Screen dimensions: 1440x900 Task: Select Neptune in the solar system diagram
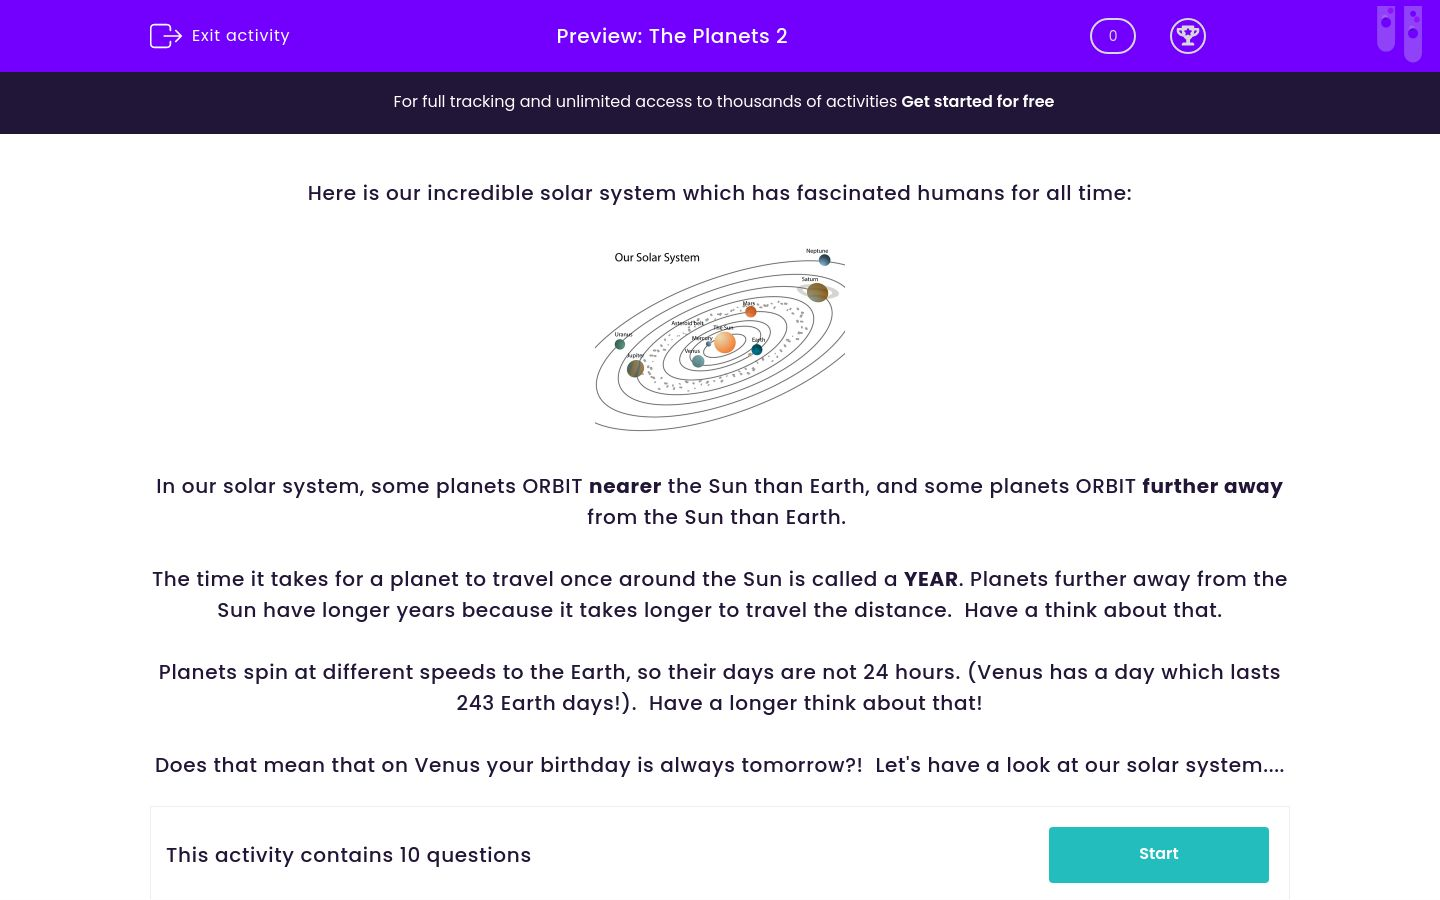pyautogui.click(x=824, y=260)
